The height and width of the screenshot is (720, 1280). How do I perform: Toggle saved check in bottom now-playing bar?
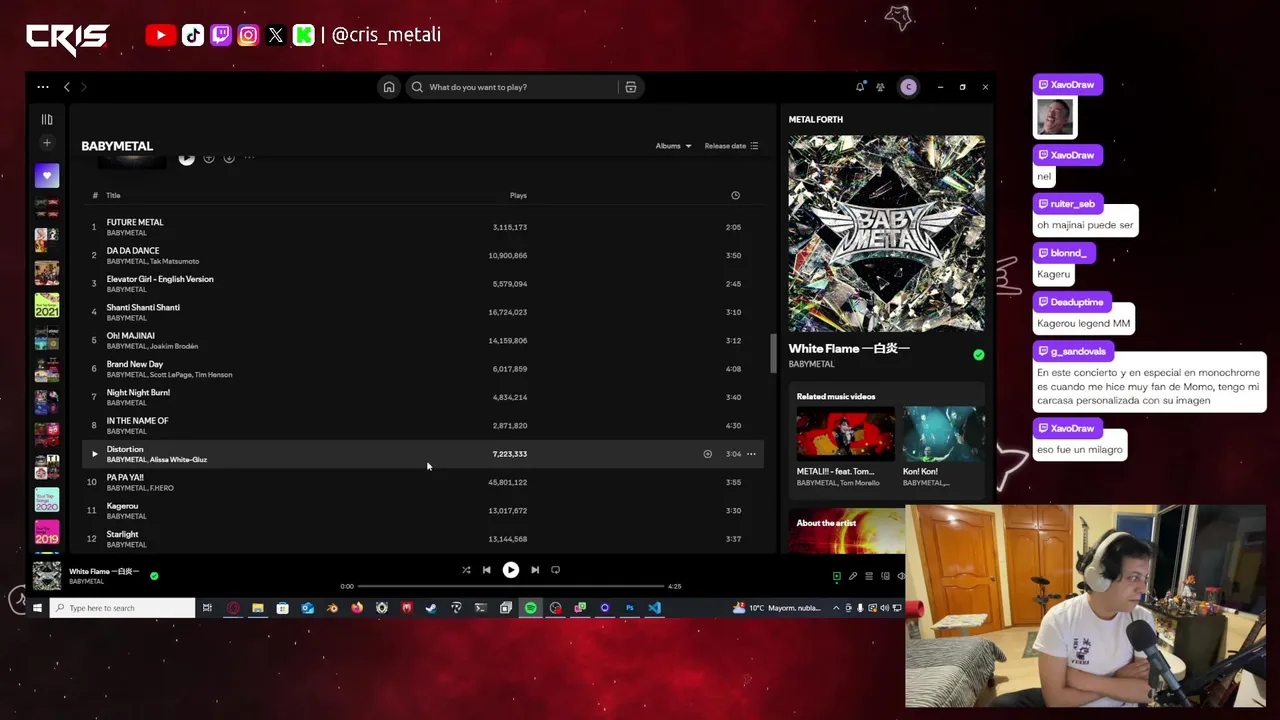click(154, 576)
